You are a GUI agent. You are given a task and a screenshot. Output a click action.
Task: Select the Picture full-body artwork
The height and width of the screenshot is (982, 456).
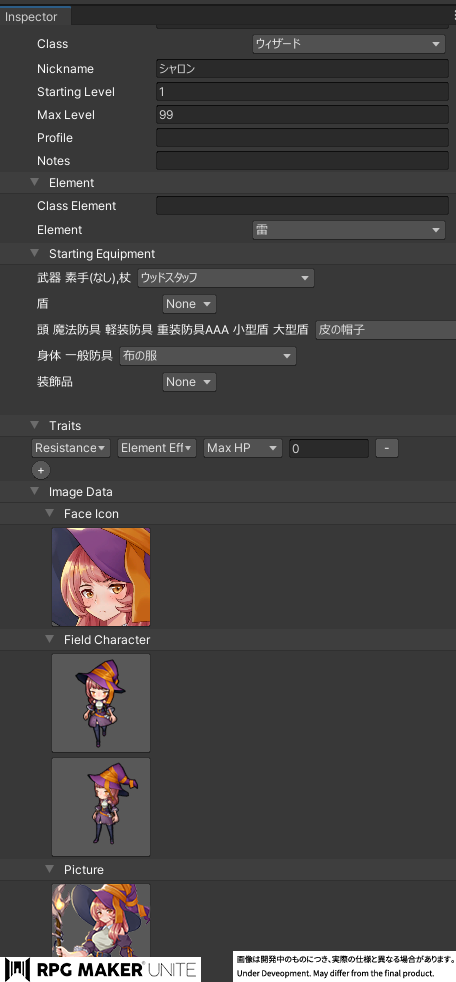(x=101, y=919)
